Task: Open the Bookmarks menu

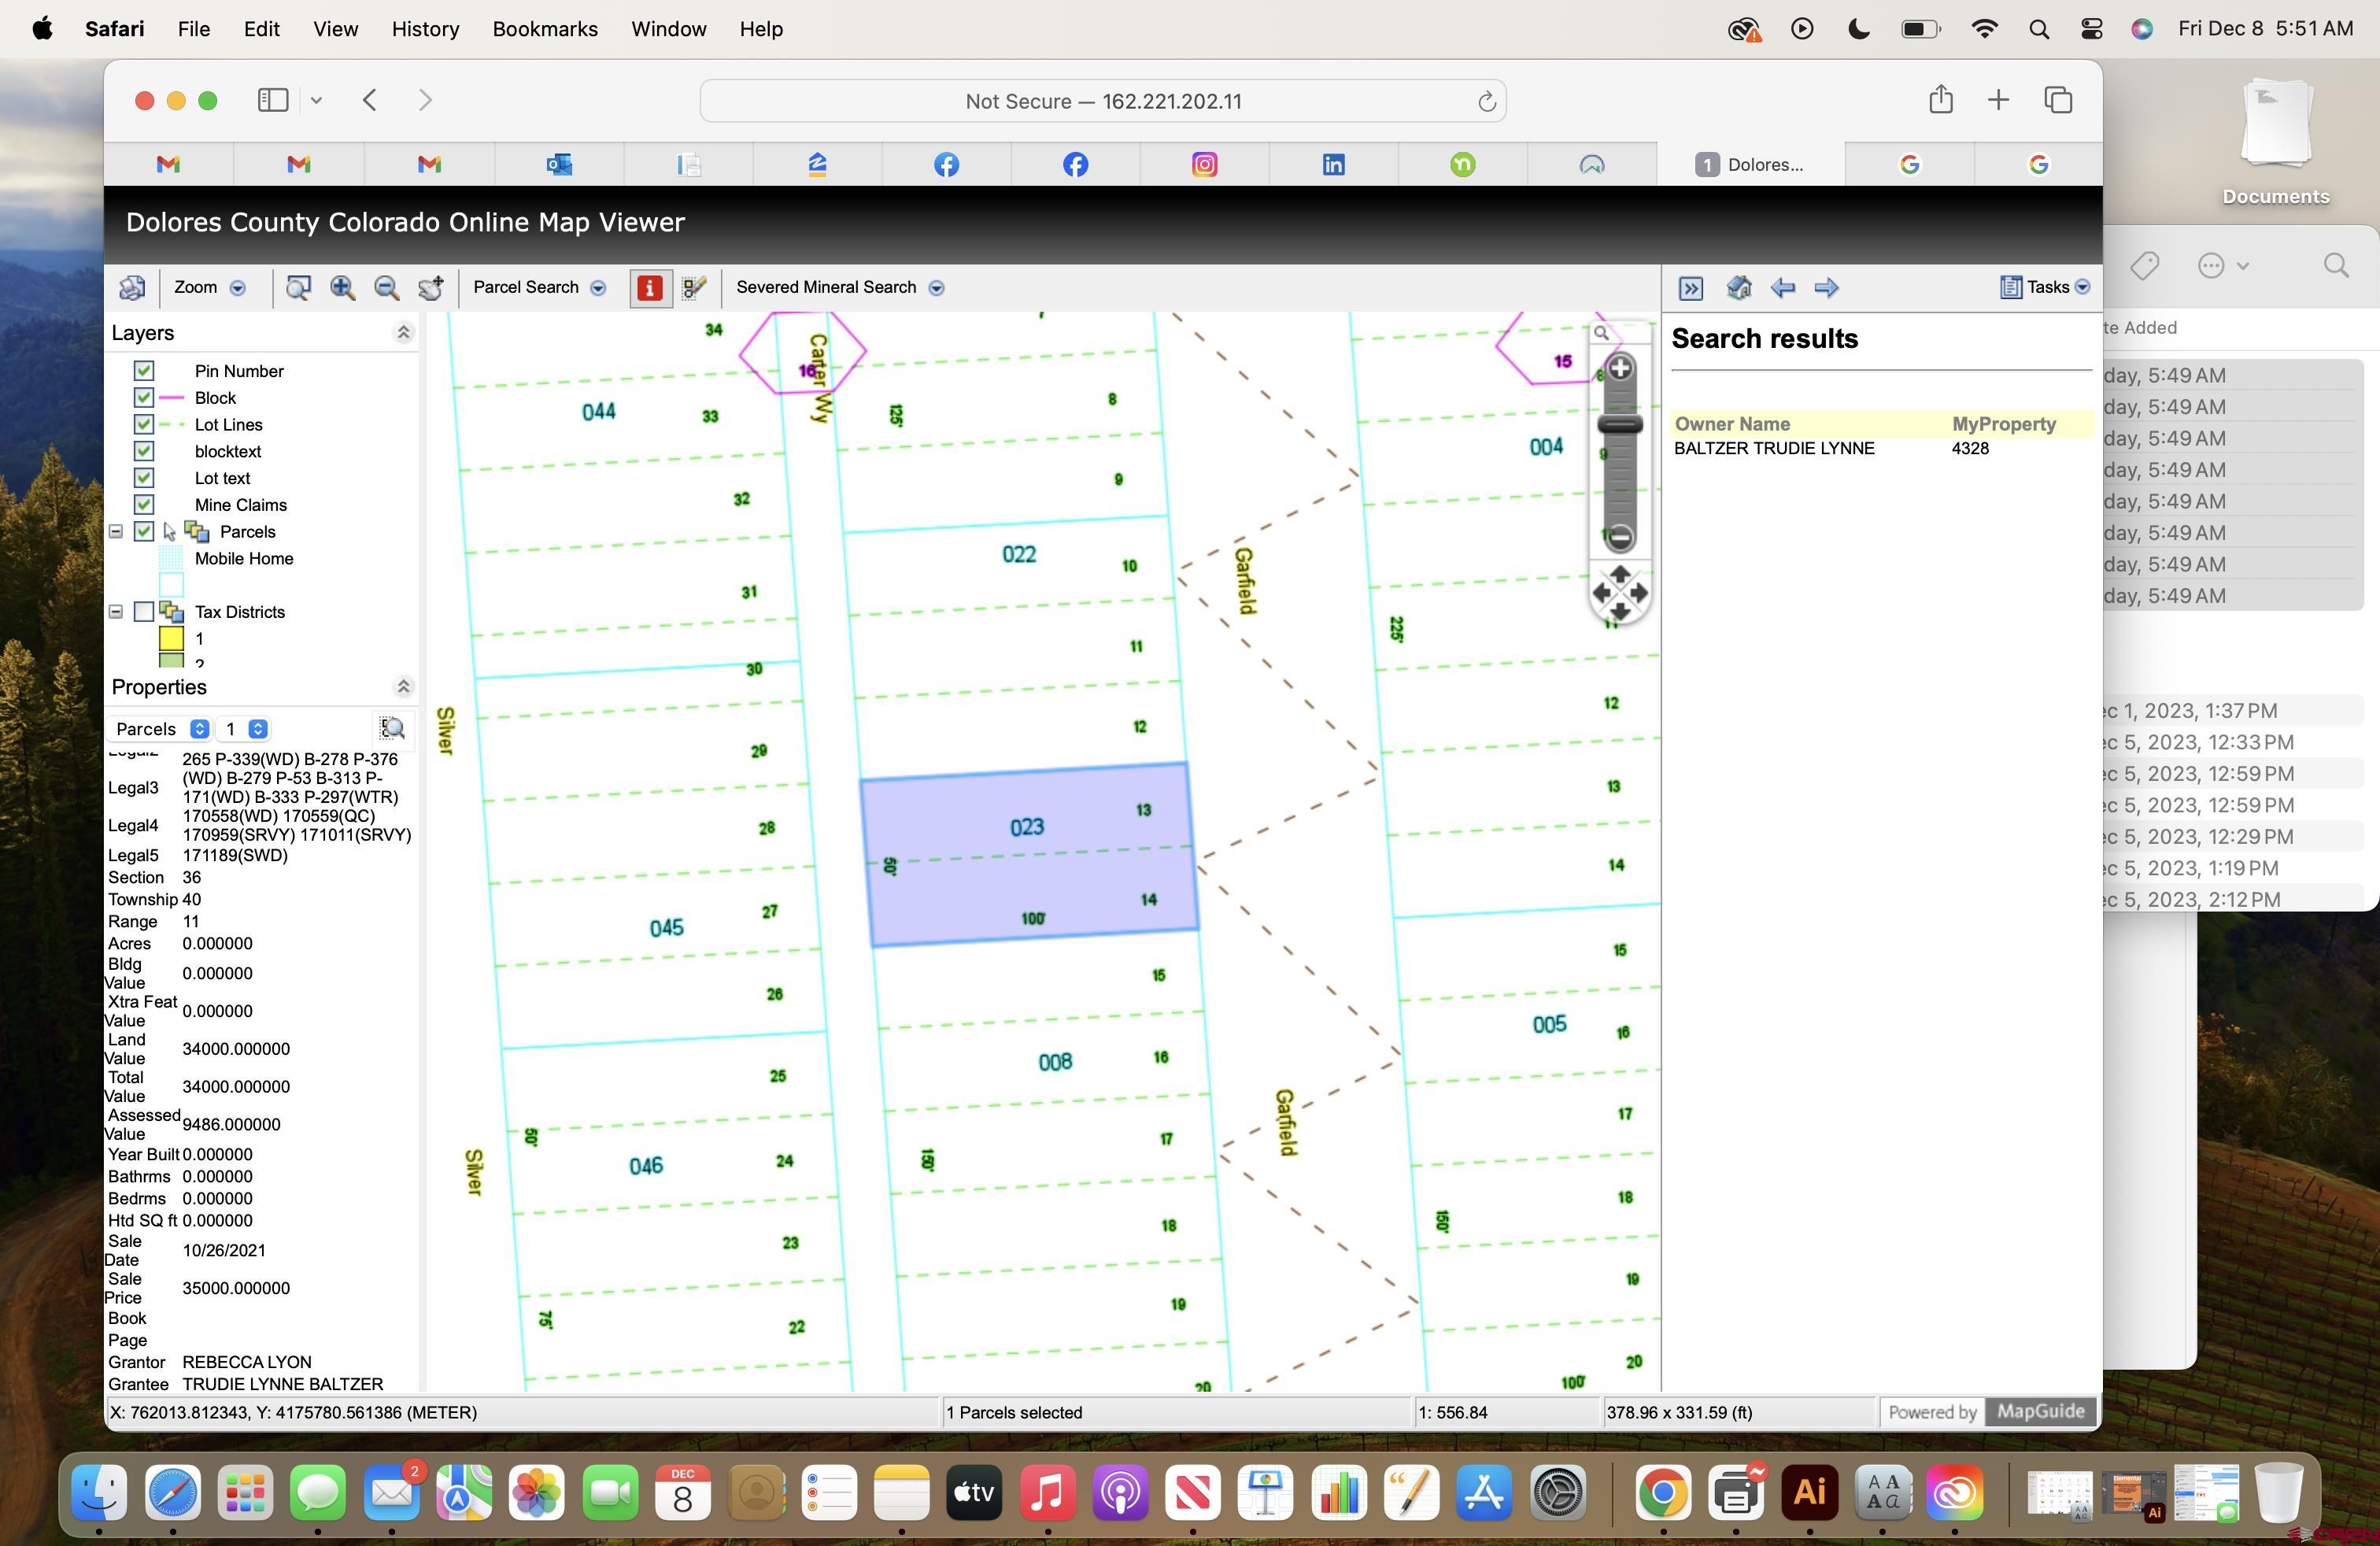Action: (544, 29)
